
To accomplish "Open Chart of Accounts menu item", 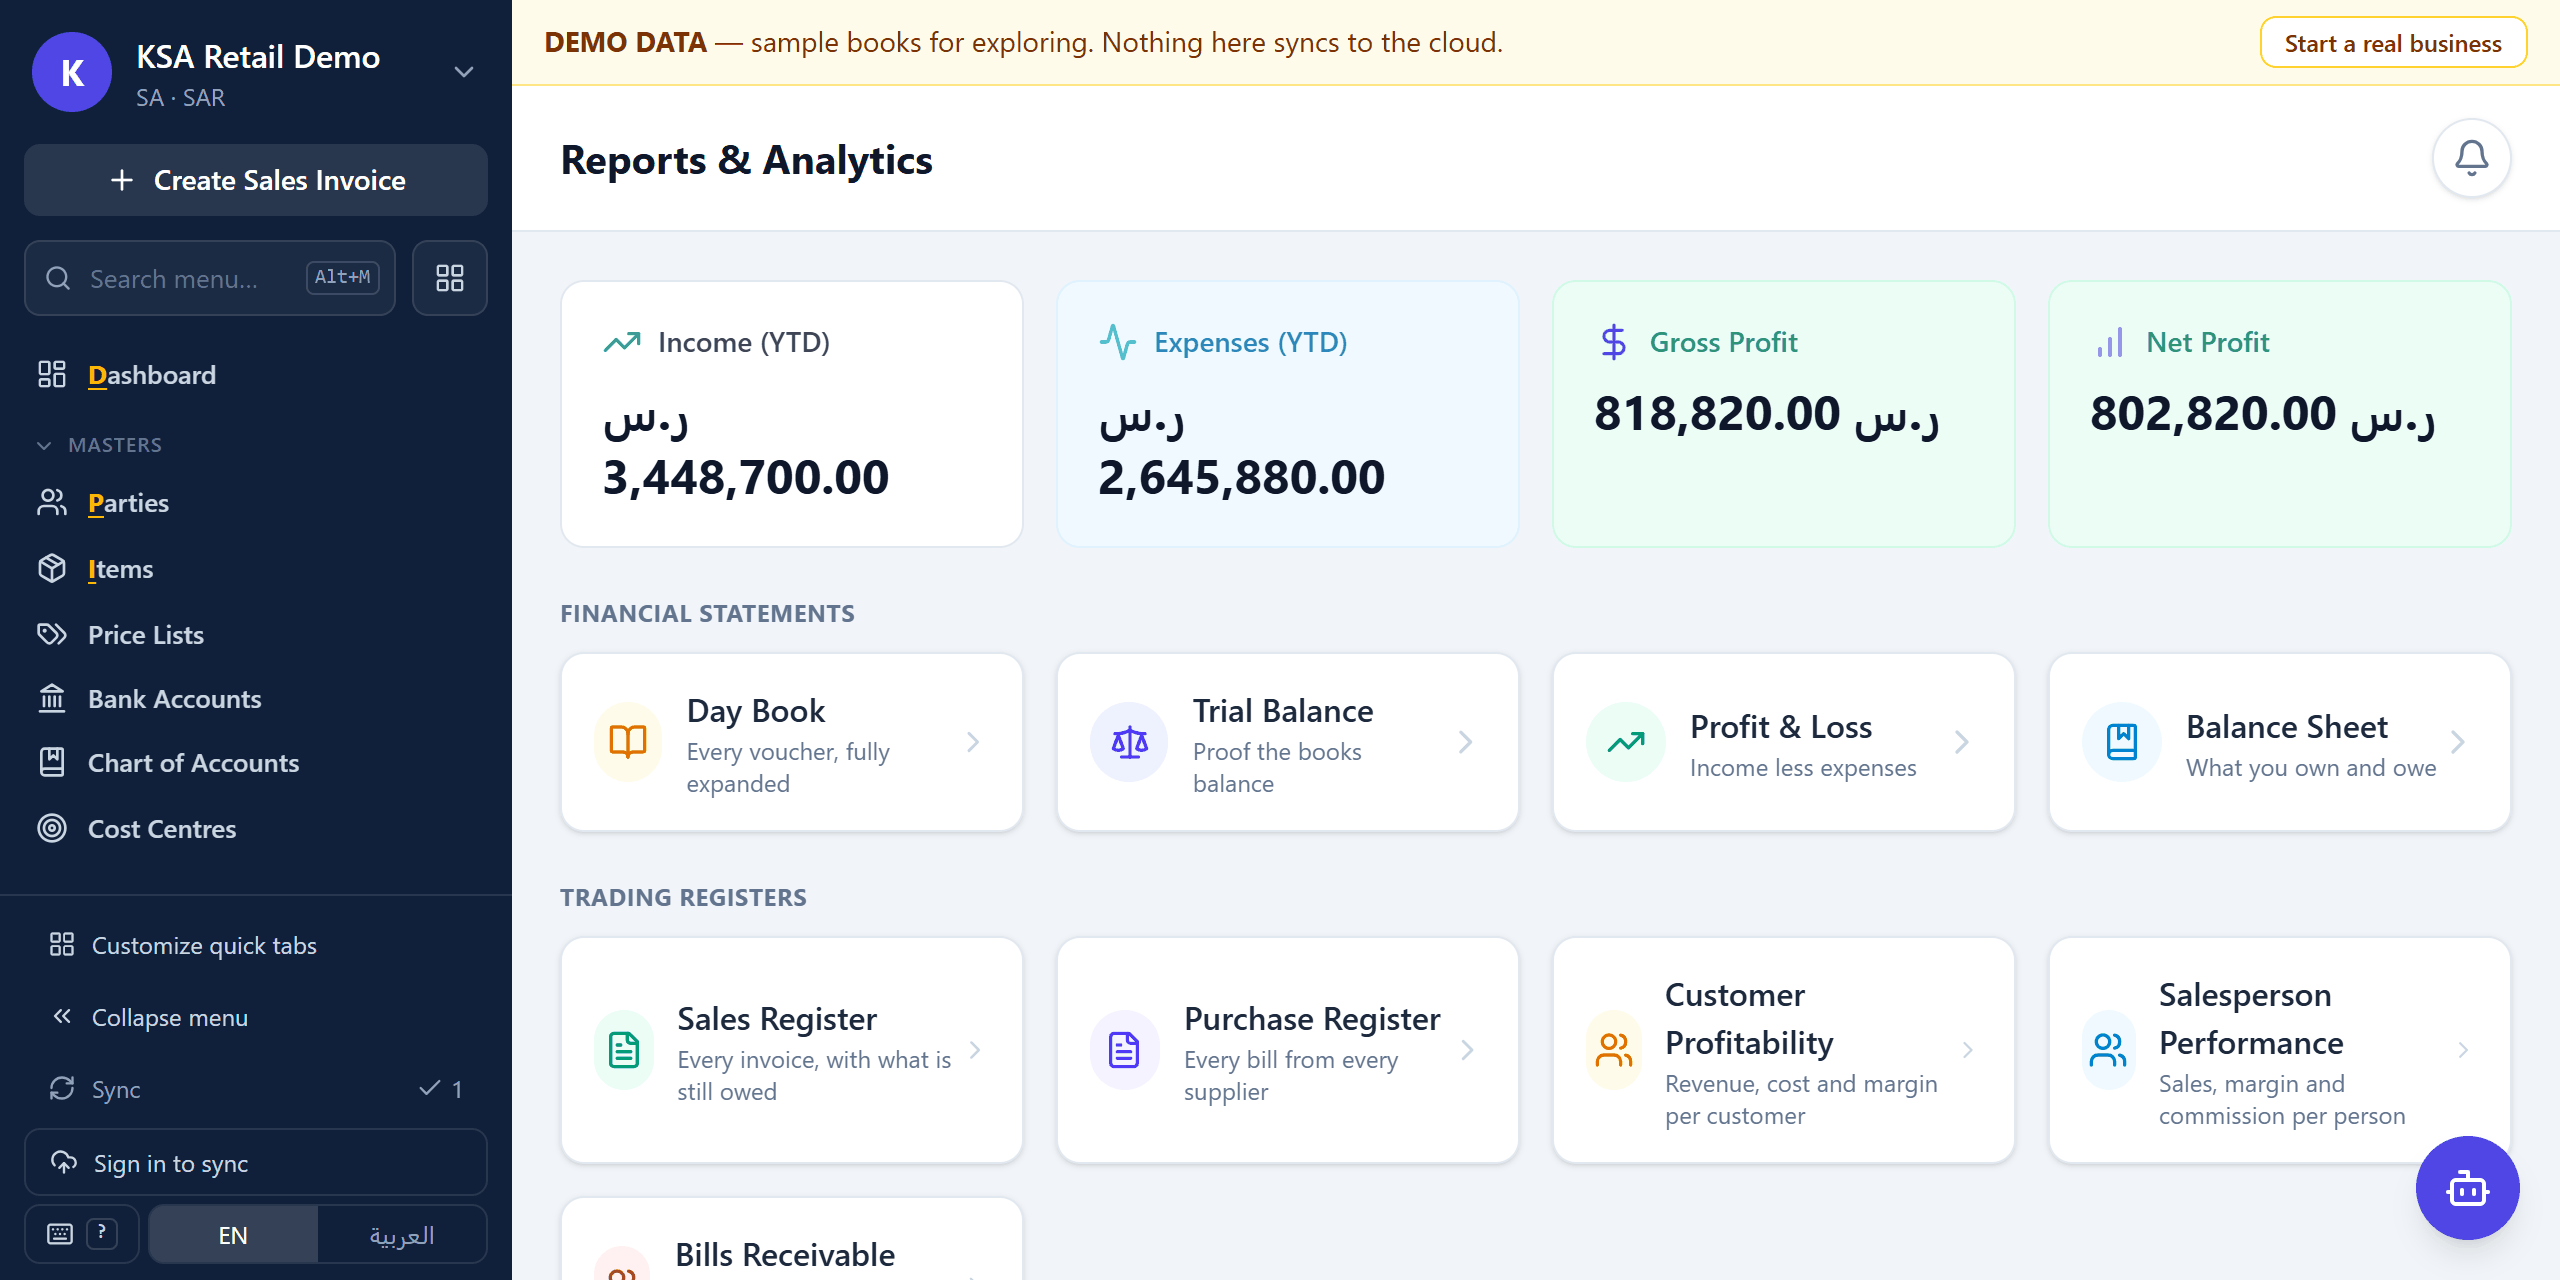I will (256, 763).
